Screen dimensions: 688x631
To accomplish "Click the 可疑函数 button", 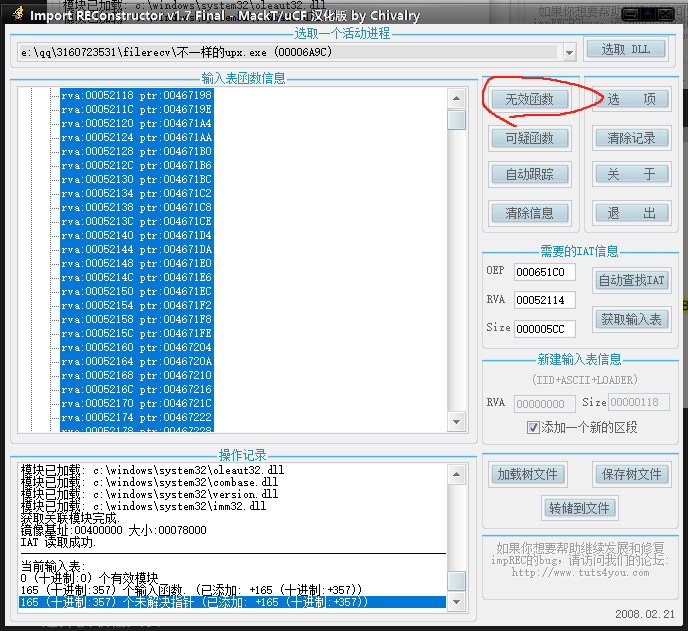I will (x=529, y=138).
